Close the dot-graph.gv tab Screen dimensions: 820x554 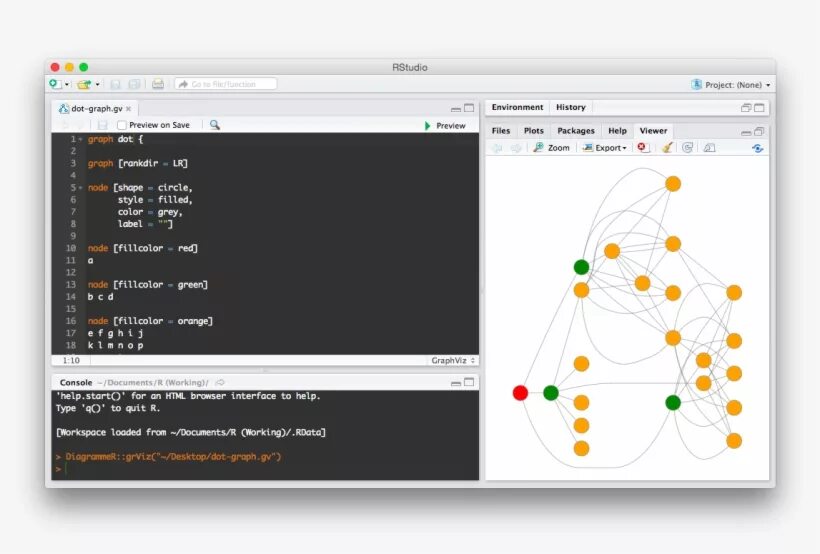click(x=129, y=109)
